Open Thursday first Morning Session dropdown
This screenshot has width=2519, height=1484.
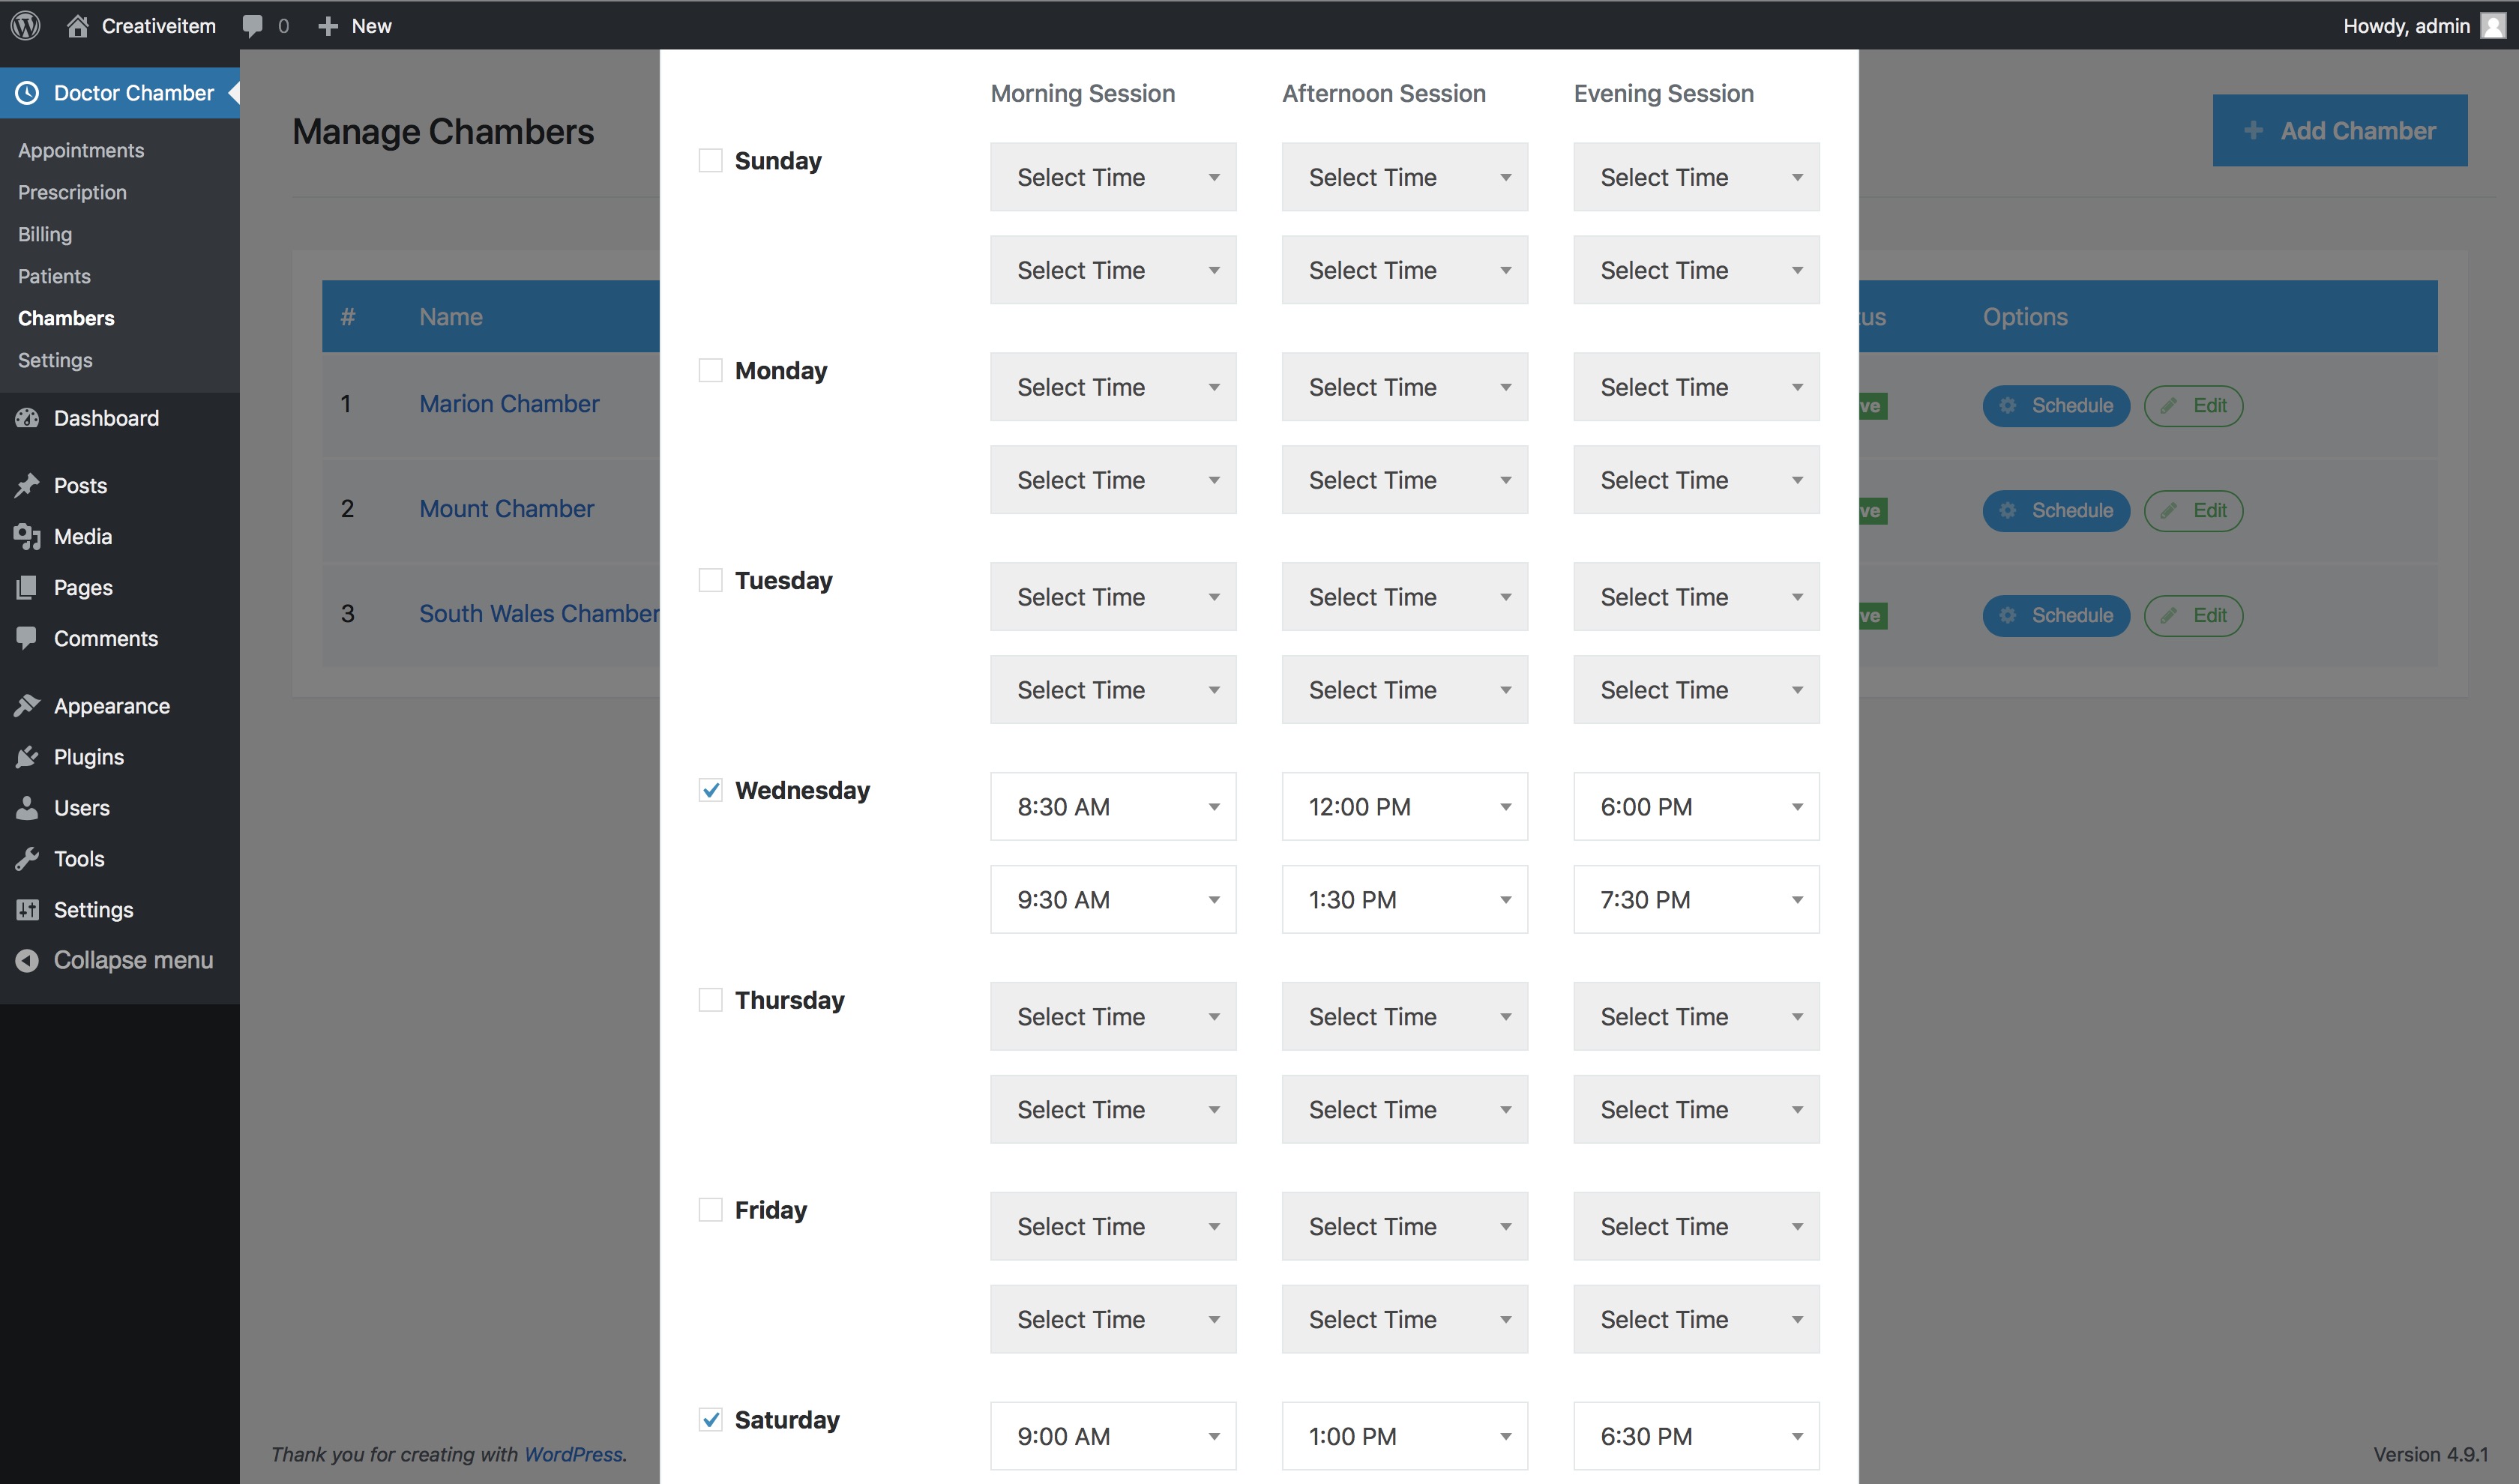point(1113,1016)
